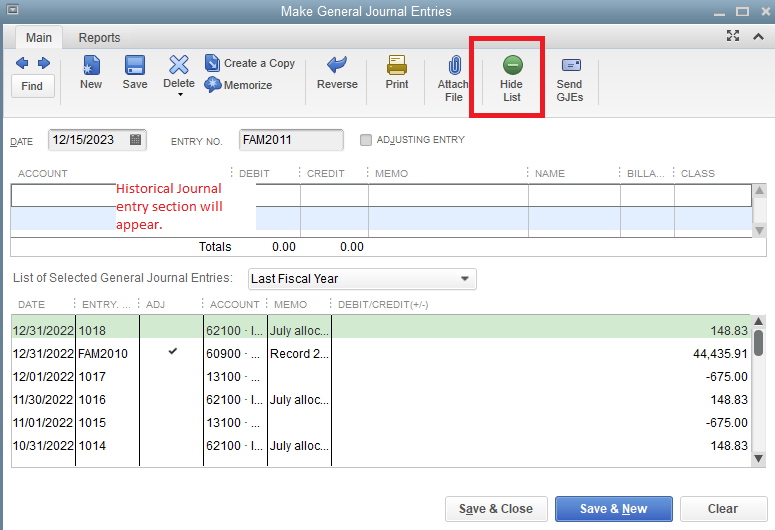Click the DEBIT column header

pyautogui.click(x=254, y=174)
